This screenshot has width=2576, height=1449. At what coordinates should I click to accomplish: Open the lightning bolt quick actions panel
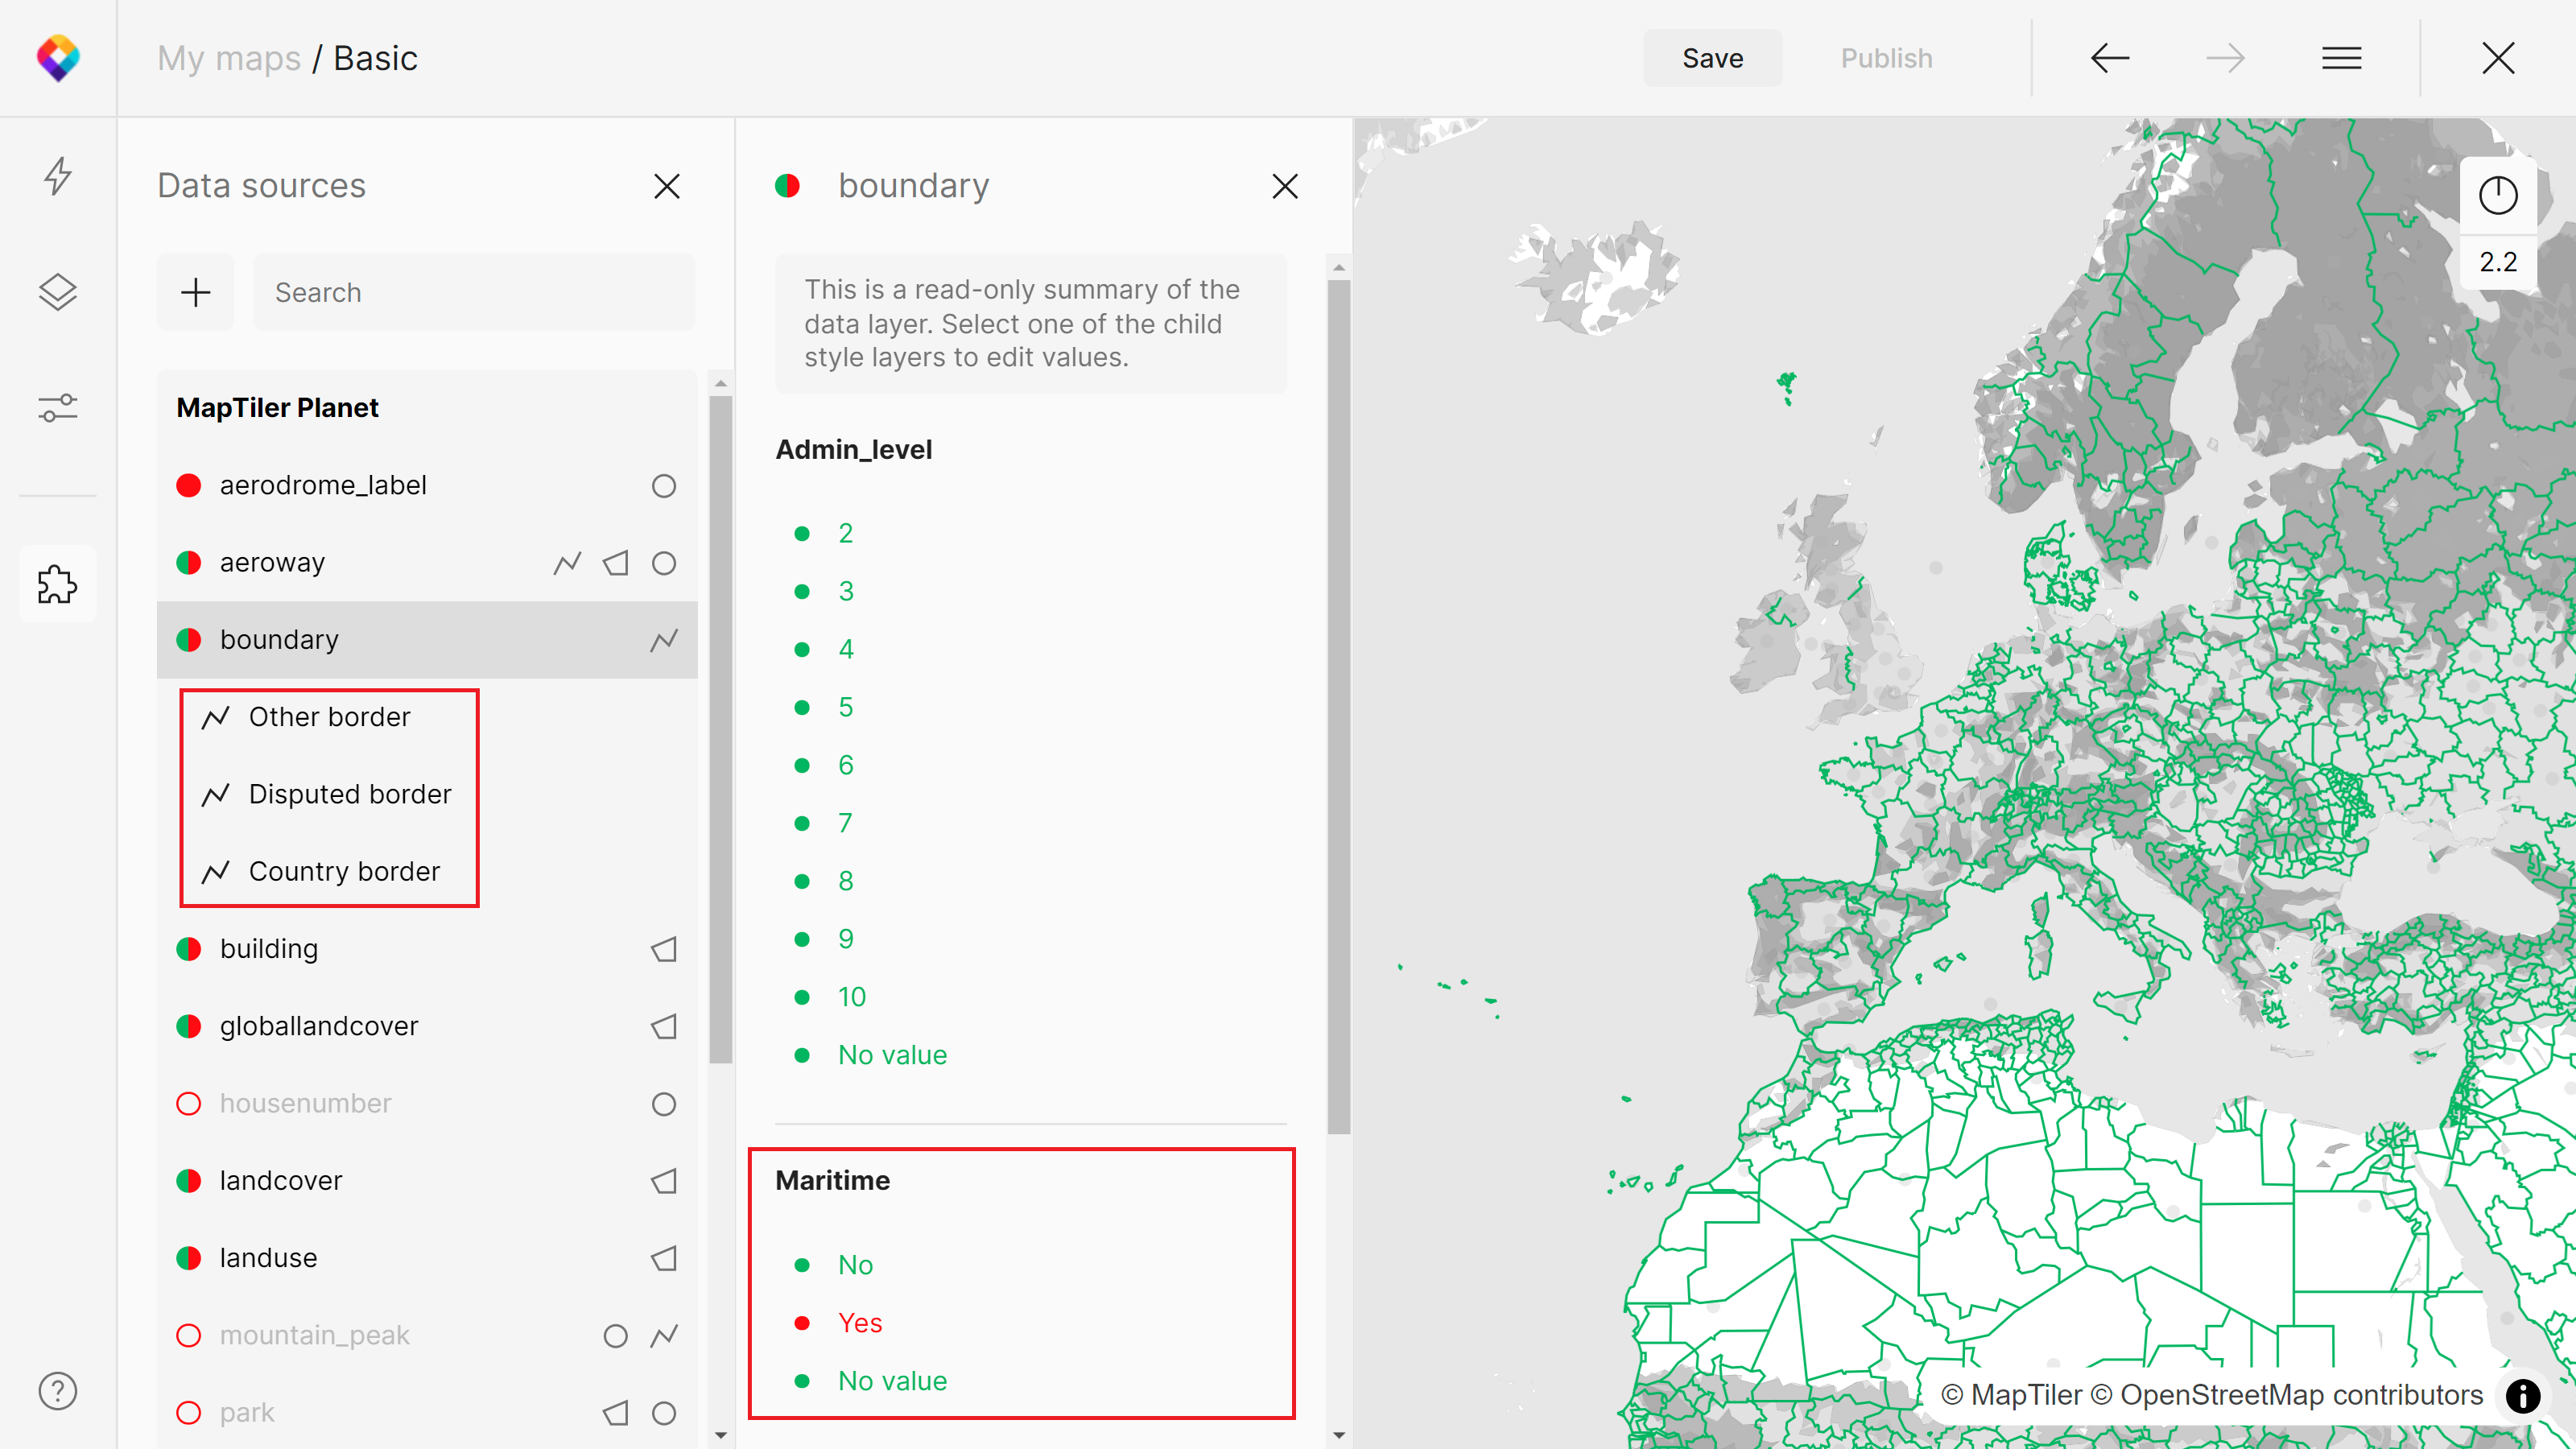coord(58,176)
